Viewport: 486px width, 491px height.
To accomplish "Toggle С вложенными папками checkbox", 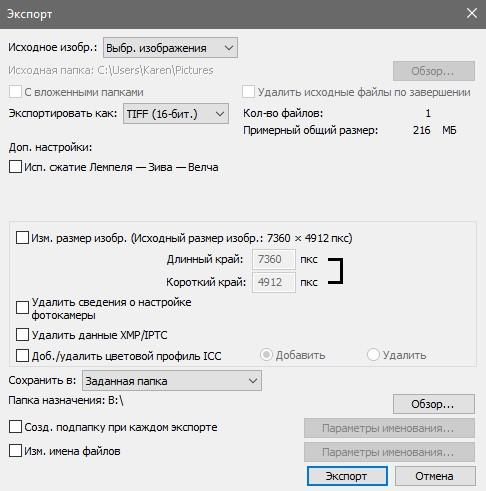I will click(15, 92).
